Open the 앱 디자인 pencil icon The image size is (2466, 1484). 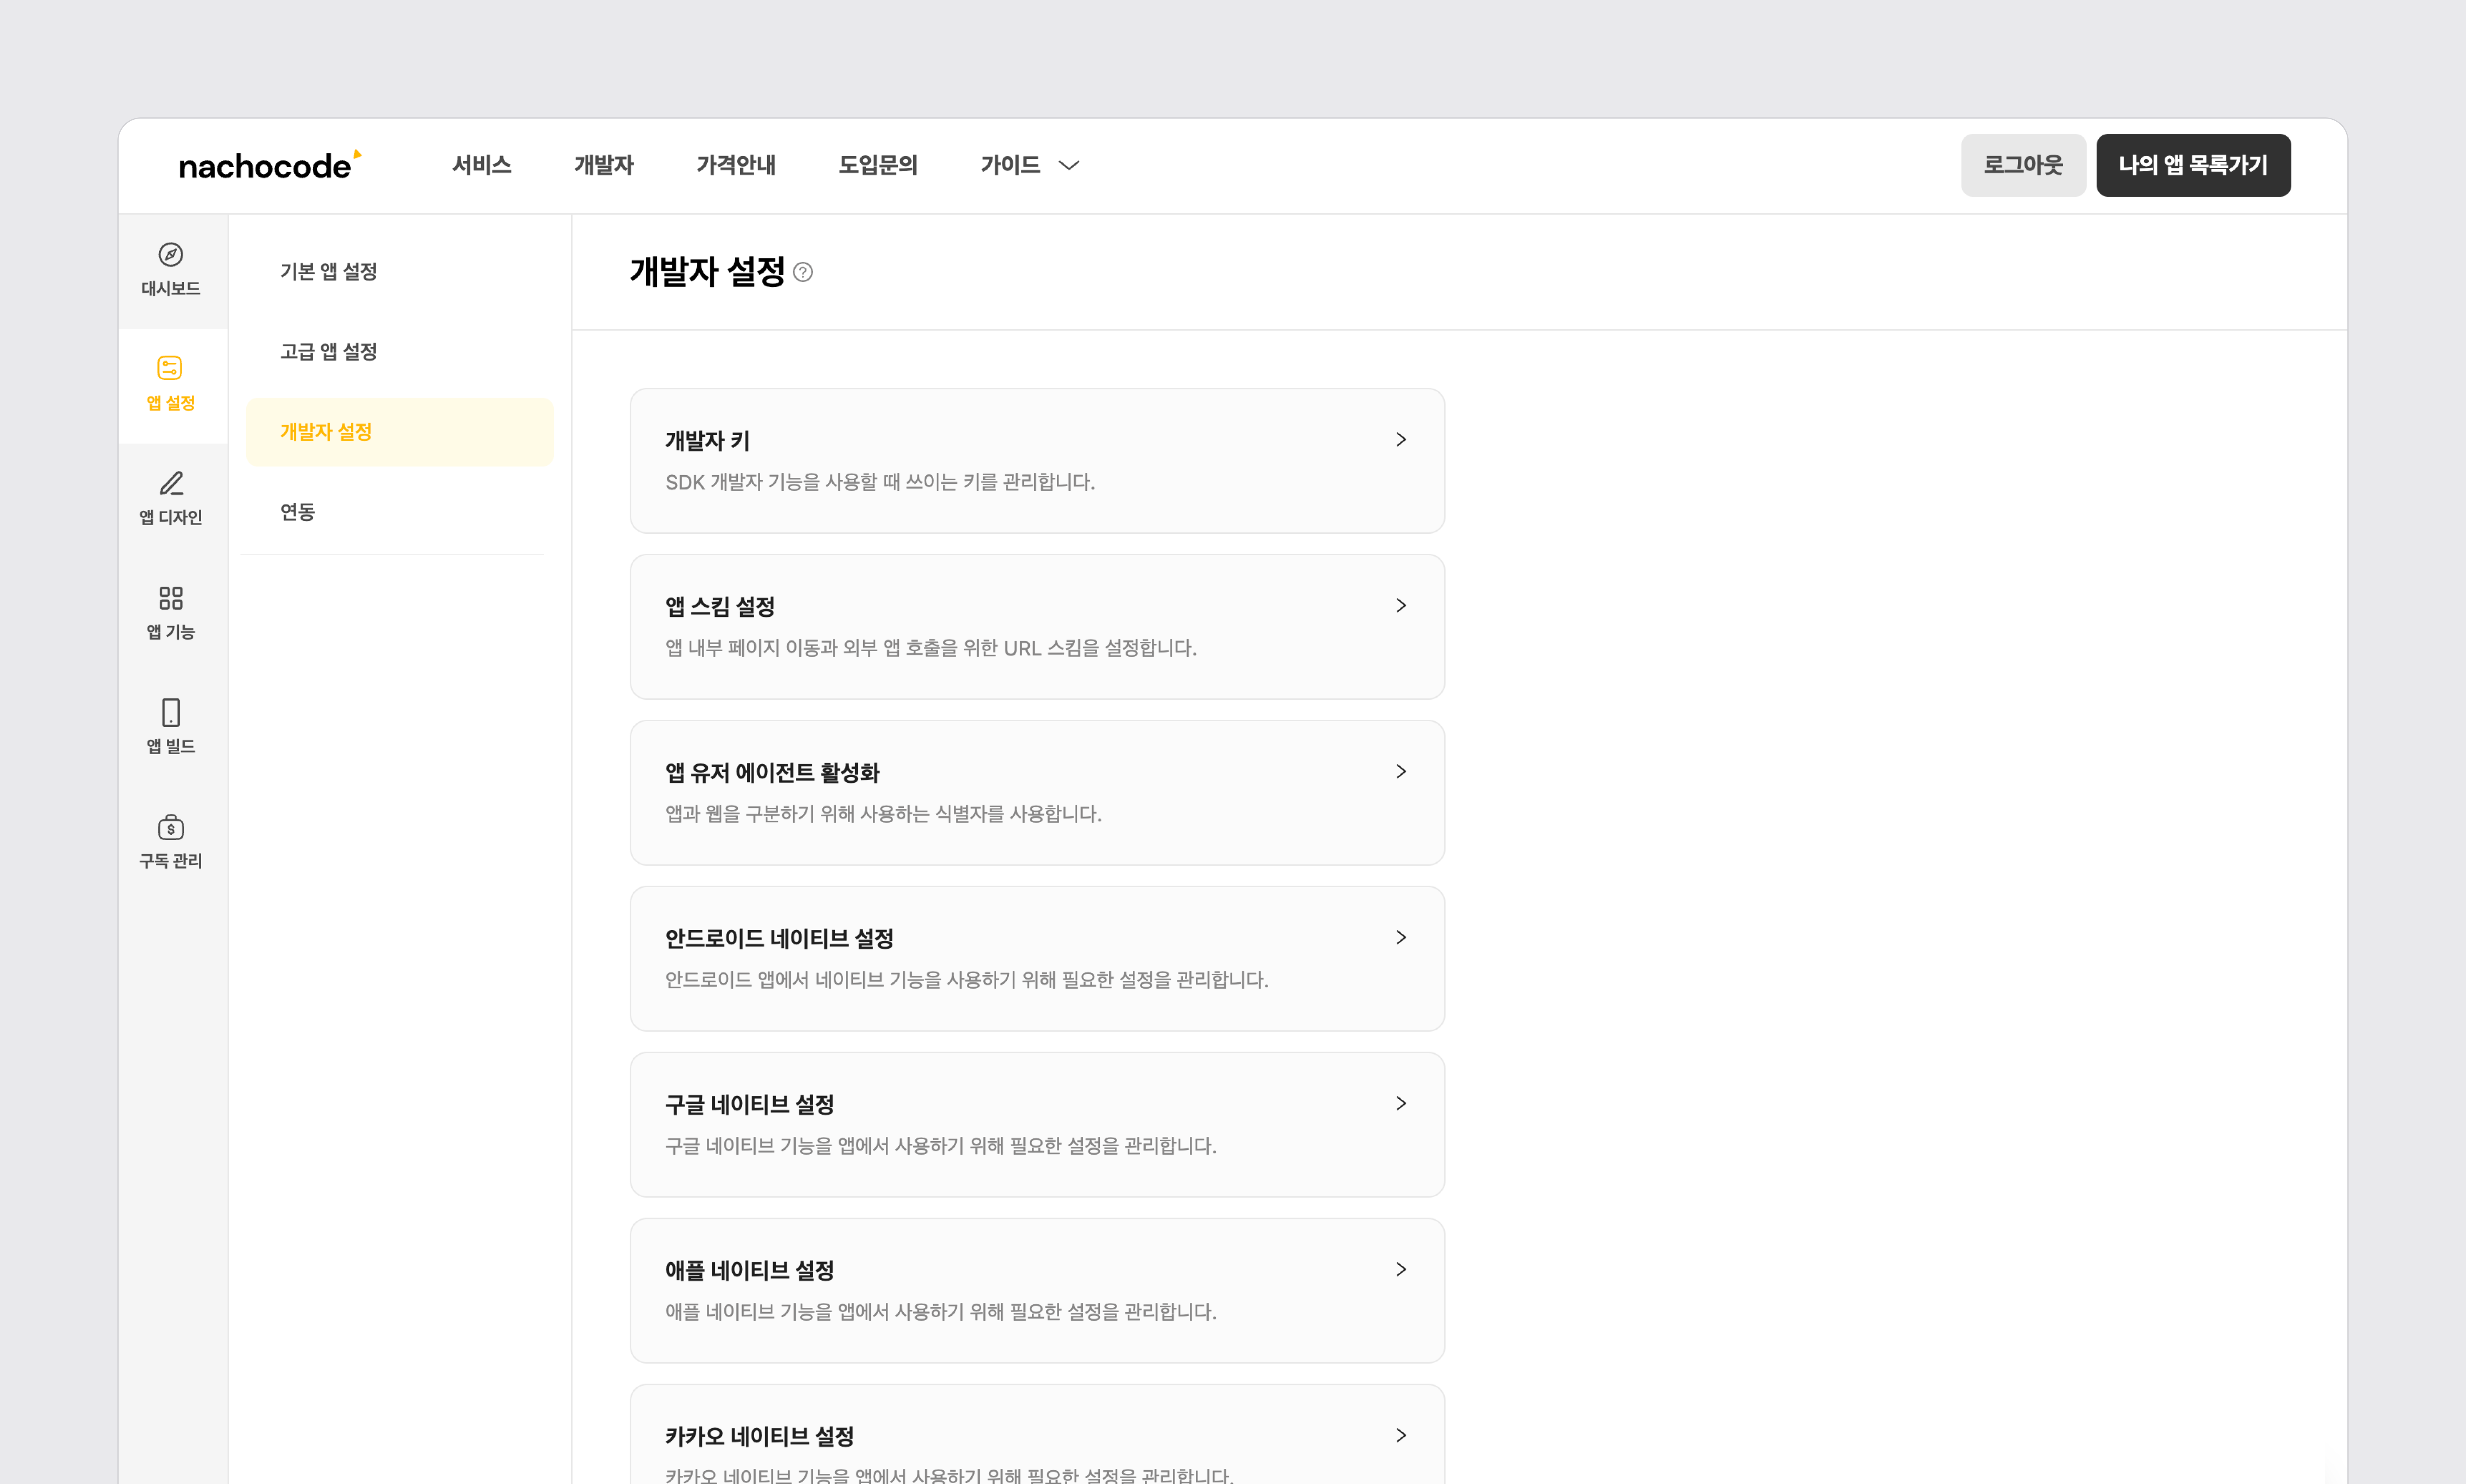pyautogui.click(x=171, y=484)
